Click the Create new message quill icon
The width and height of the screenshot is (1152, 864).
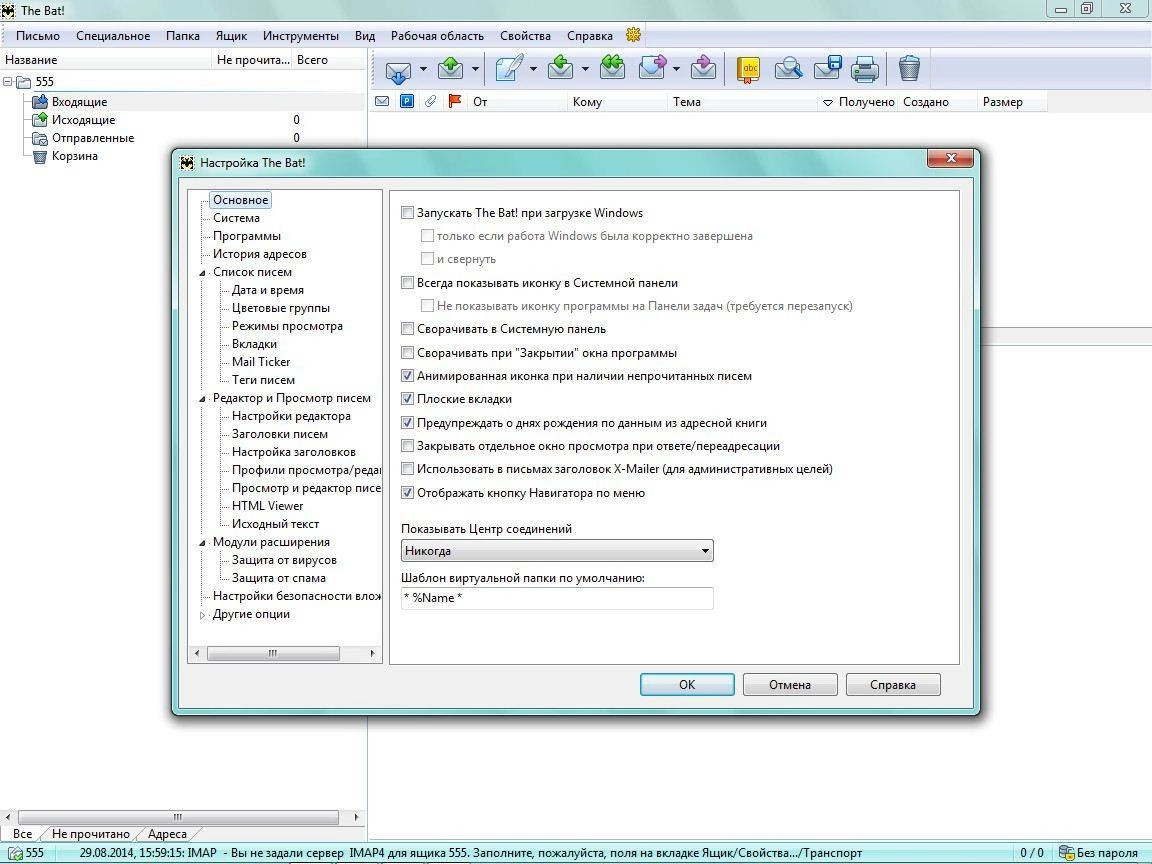point(509,69)
